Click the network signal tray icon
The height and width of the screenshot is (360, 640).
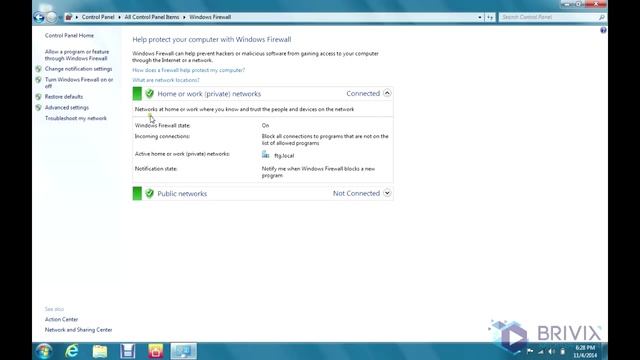click(541, 351)
